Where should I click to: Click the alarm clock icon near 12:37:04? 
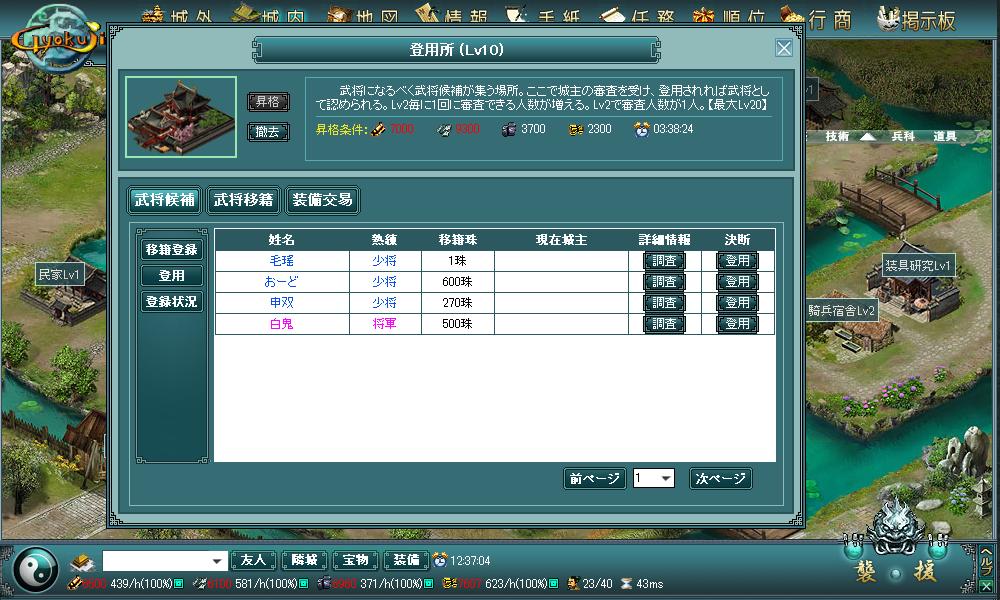click(x=439, y=560)
